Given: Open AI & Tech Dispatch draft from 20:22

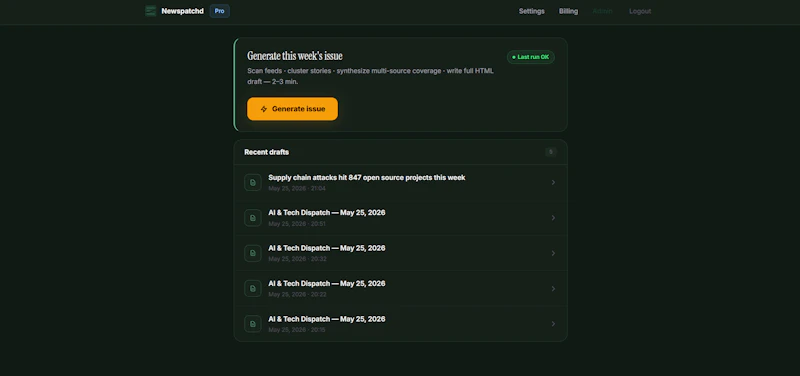Looking at the screenshot, I should (x=401, y=288).
